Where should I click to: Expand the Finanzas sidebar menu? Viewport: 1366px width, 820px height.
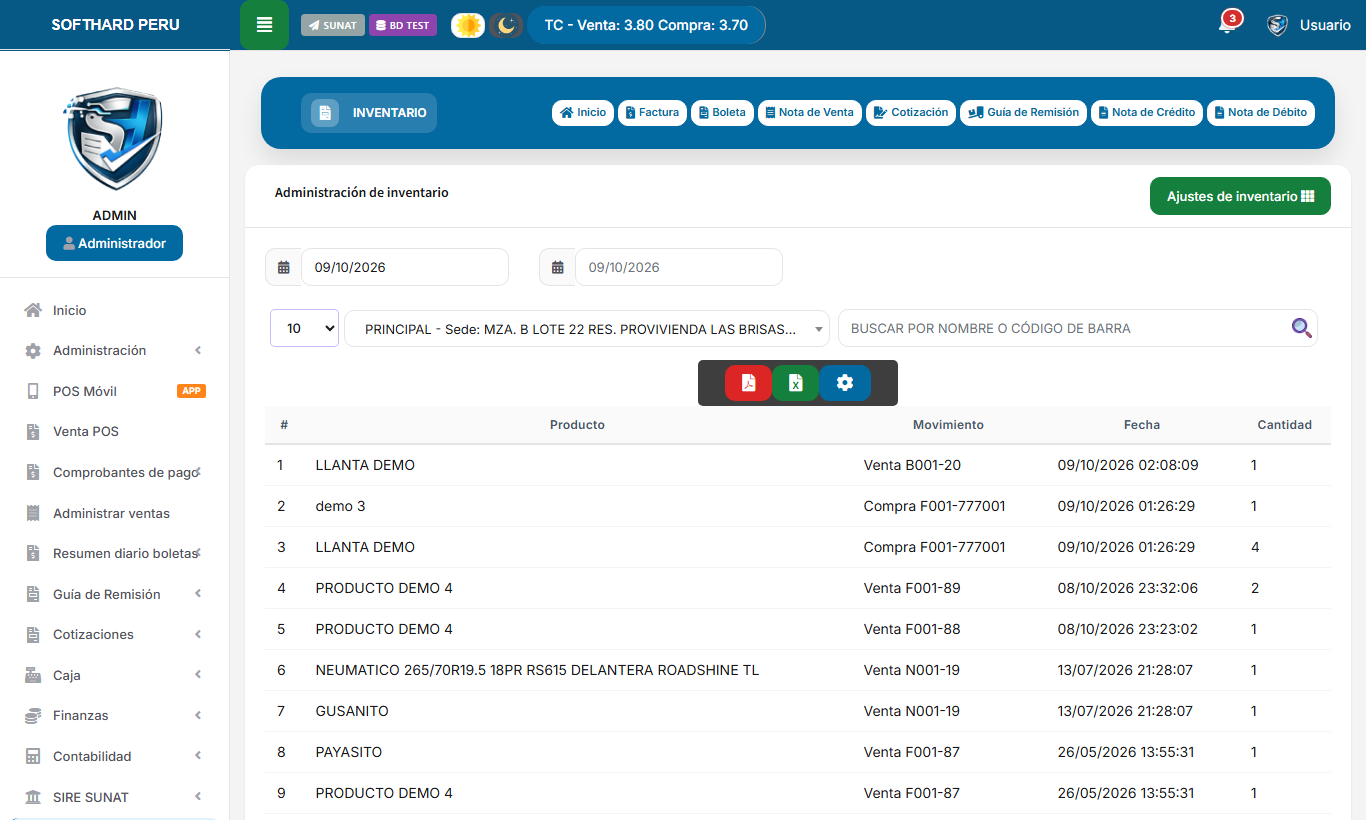tap(114, 715)
